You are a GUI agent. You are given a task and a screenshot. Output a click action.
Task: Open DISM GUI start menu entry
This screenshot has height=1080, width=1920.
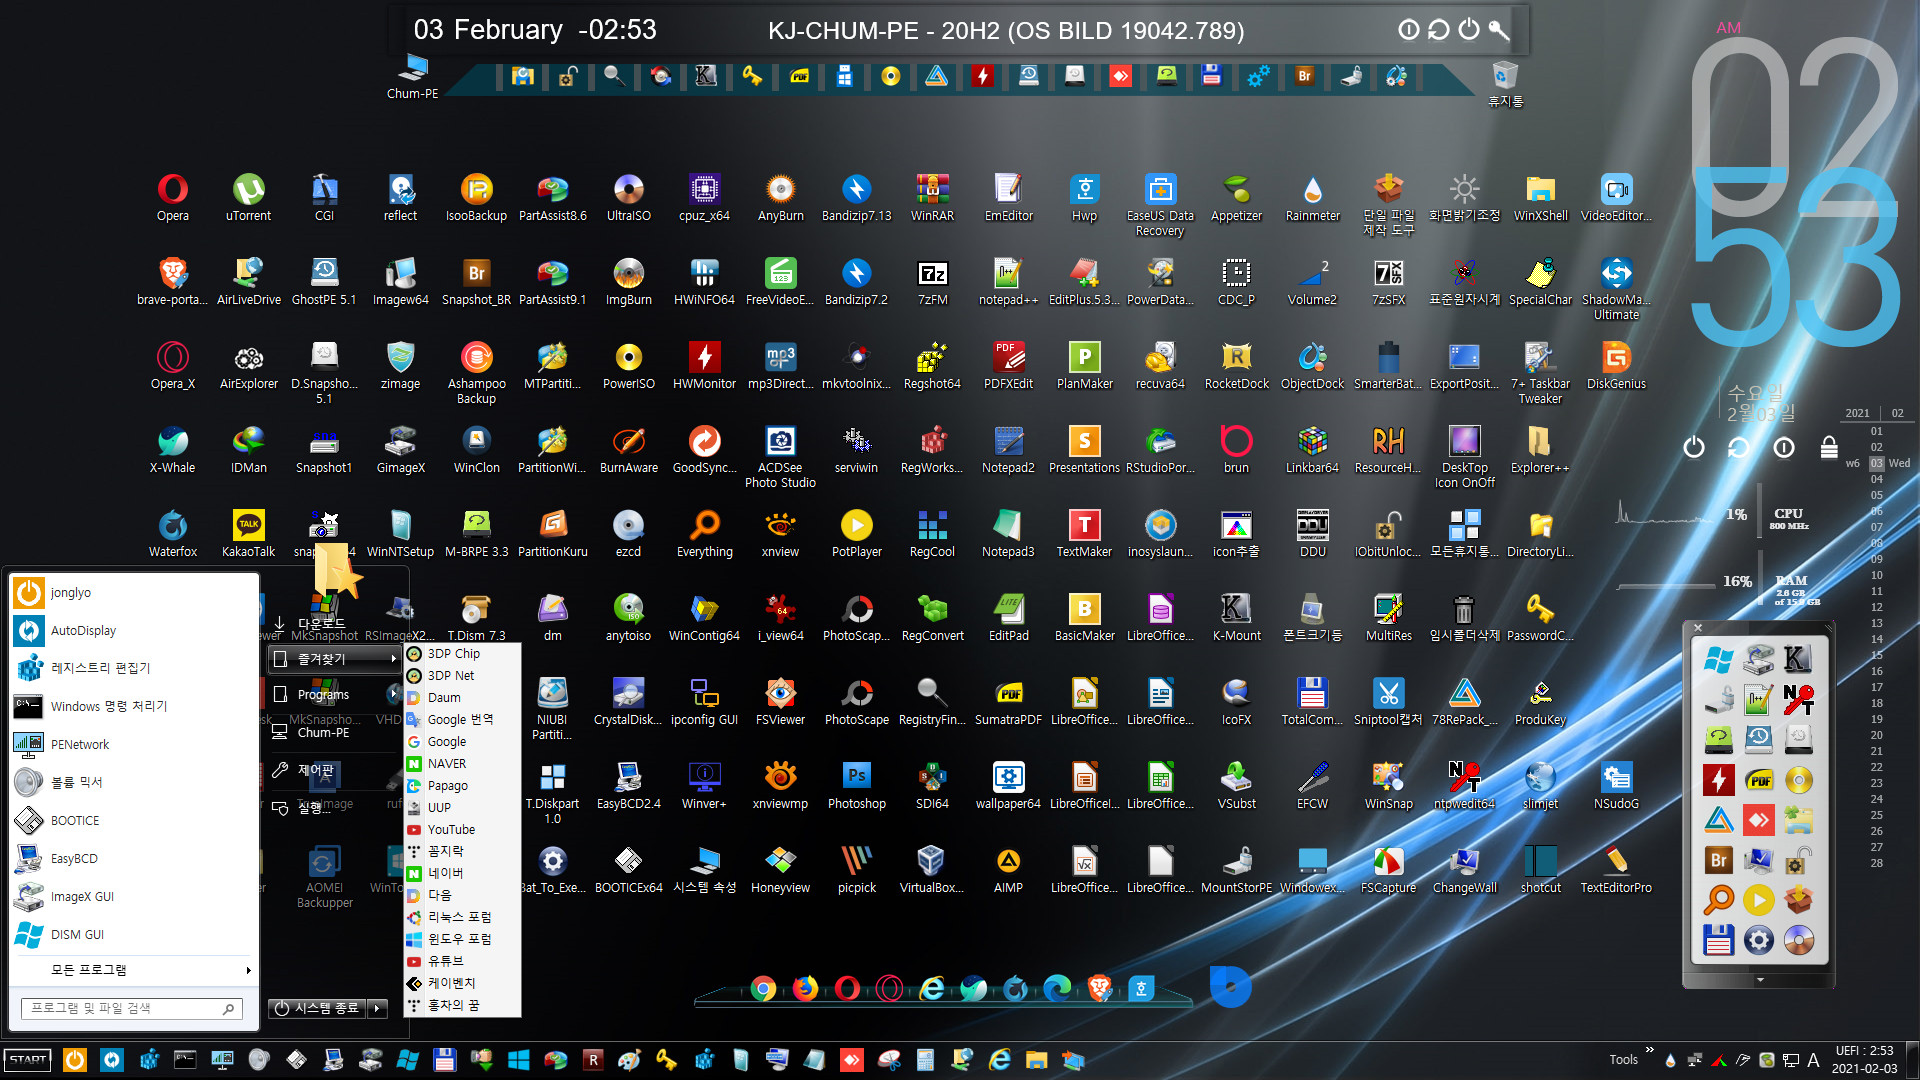click(133, 935)
